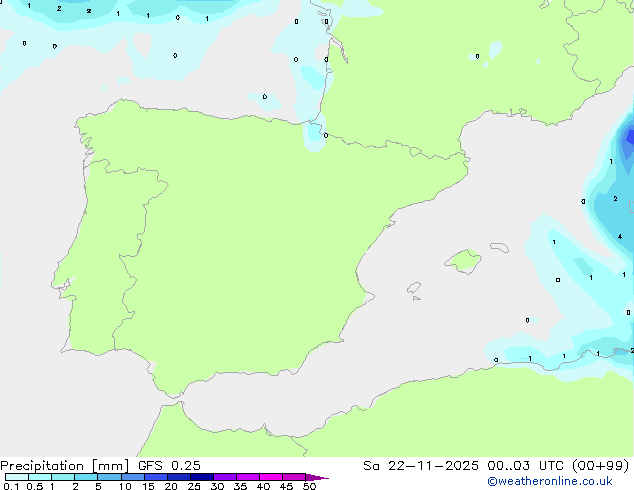The height and width of the screenshot is (490, 634).
Task: Click the legend scale label '10'
Action: (125, 486)
